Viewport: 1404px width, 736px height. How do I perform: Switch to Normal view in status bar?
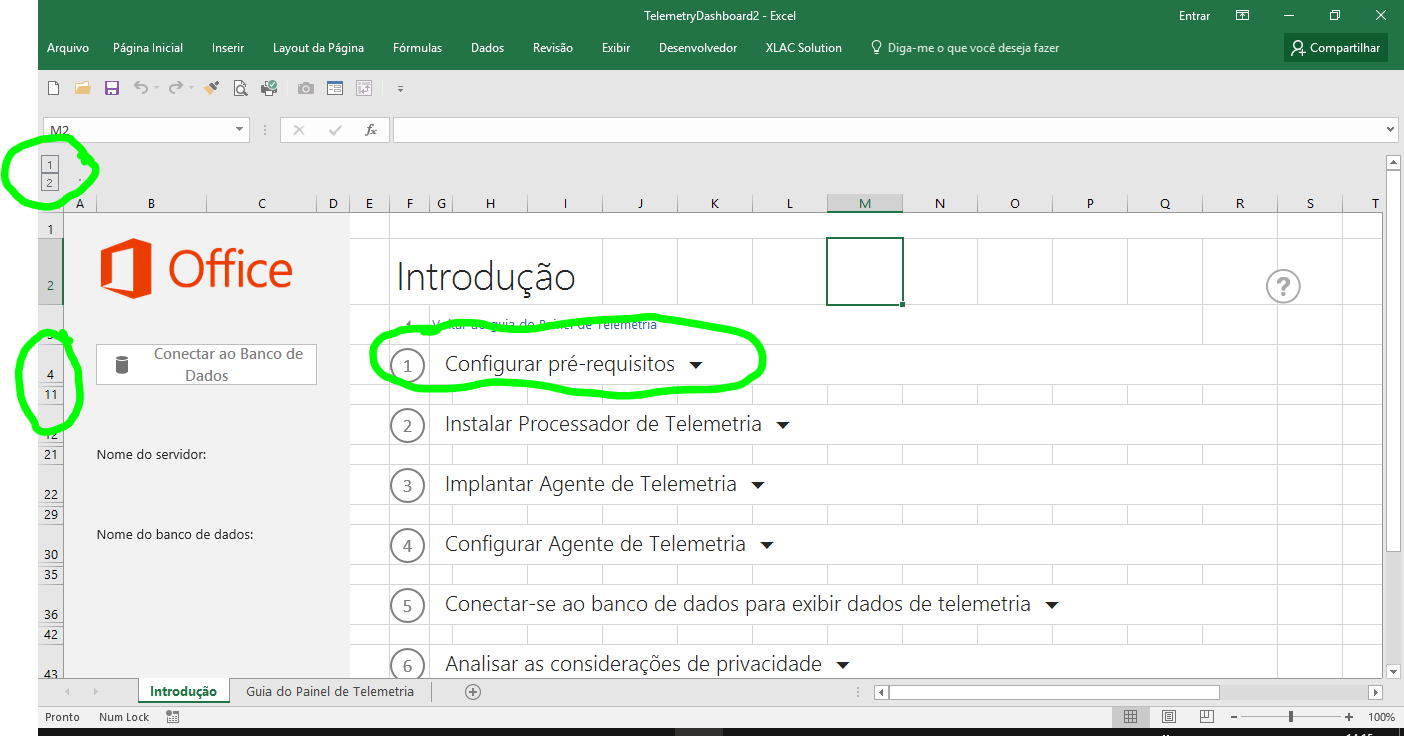(x=1130, y=717)
